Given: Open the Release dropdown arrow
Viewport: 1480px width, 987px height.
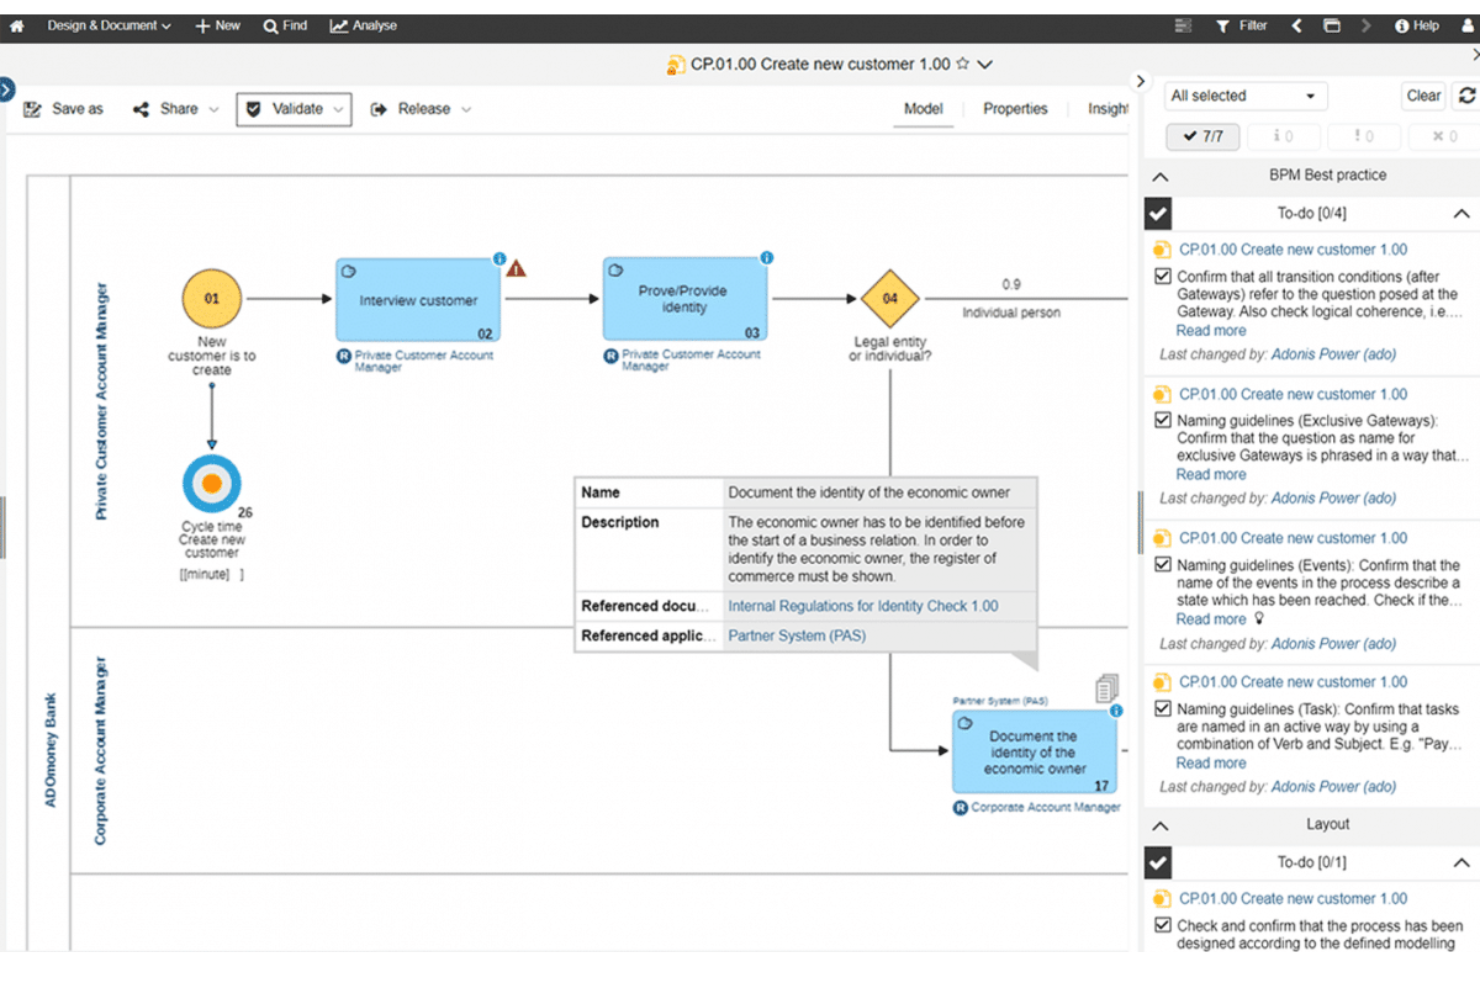Looking at the screenshot, I should click(466, 109).
